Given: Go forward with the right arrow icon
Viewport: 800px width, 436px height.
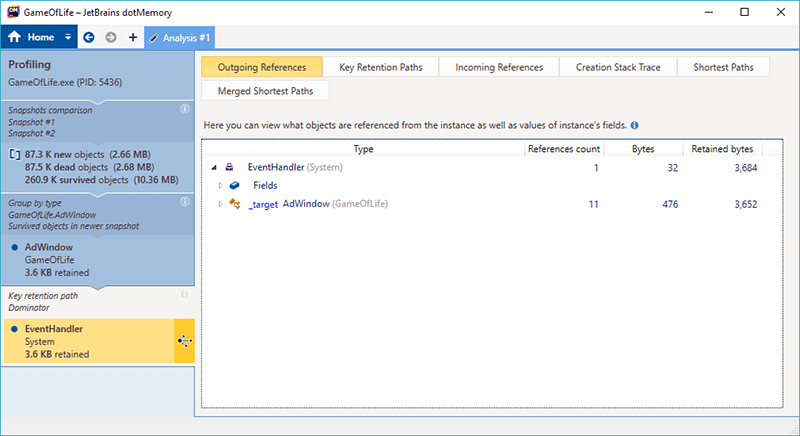Looking at the screenshot, I should click(111, 37).
